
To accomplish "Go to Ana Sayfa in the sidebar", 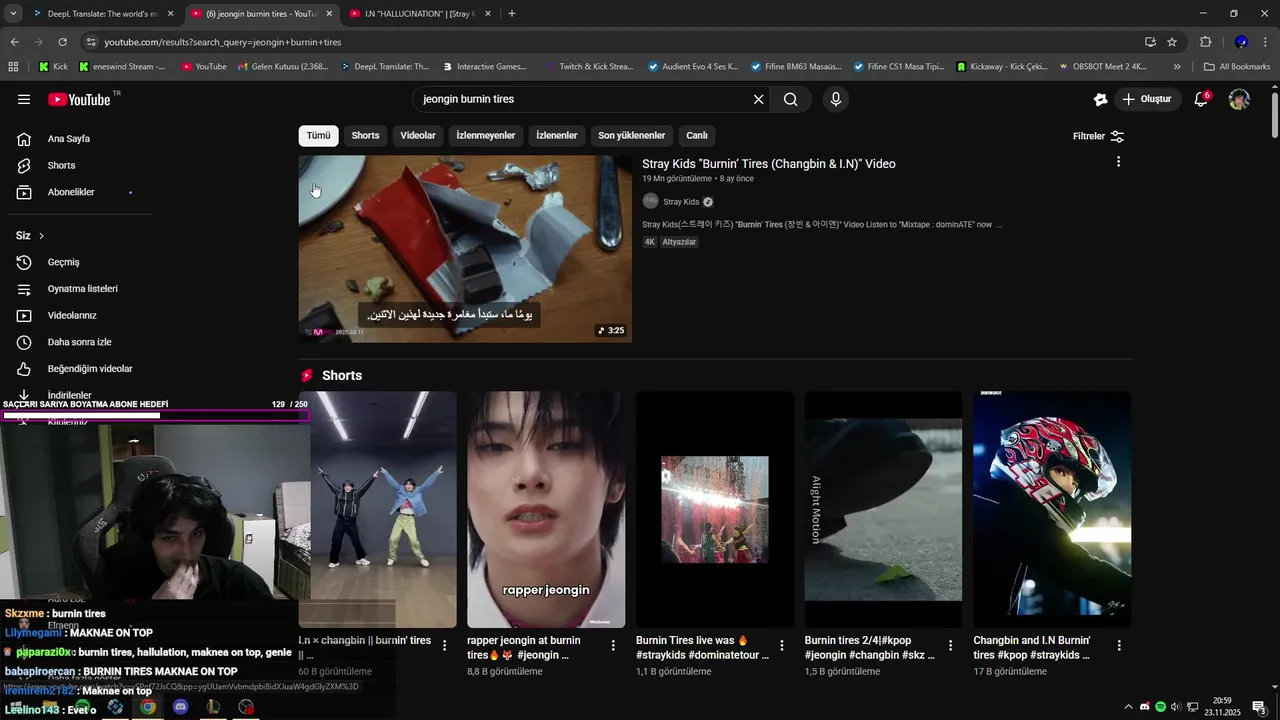I will [x=68, y=139].
